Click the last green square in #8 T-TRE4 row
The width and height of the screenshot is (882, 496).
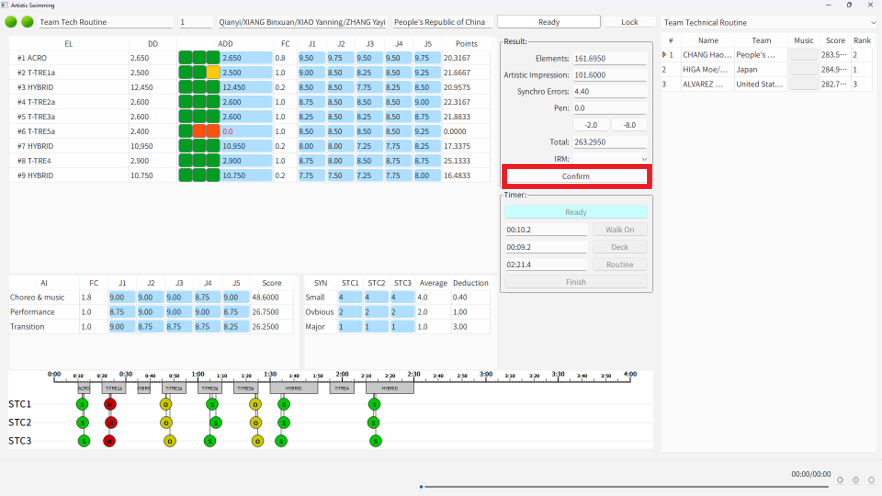[x=213, y=160]
